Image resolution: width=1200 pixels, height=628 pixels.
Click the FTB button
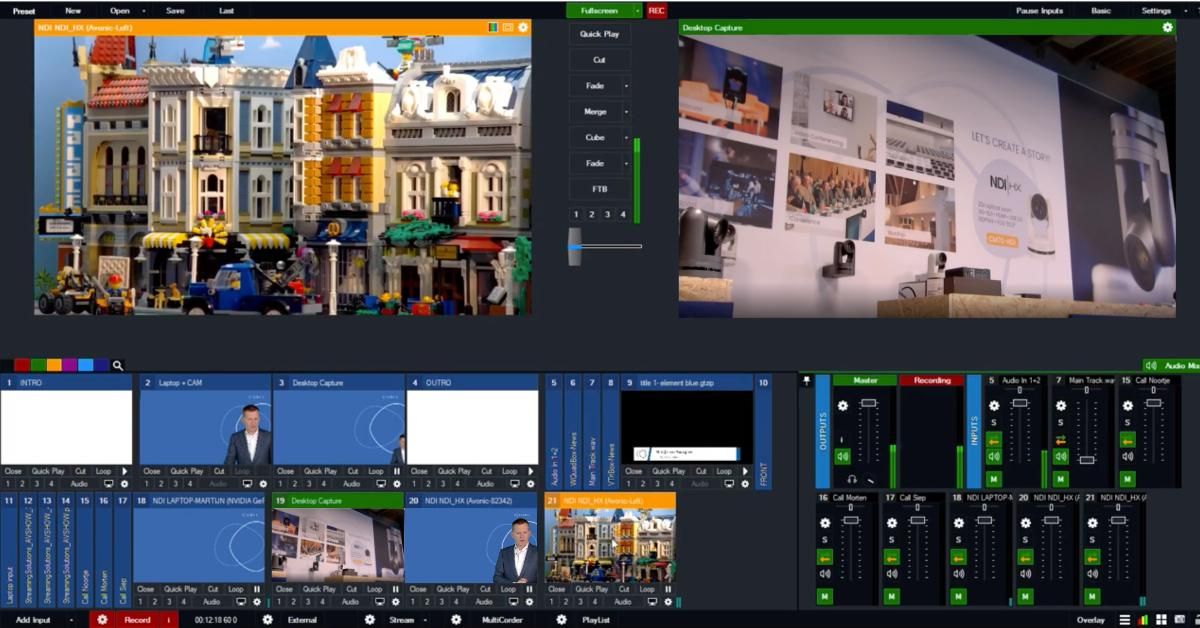[600, 189]
